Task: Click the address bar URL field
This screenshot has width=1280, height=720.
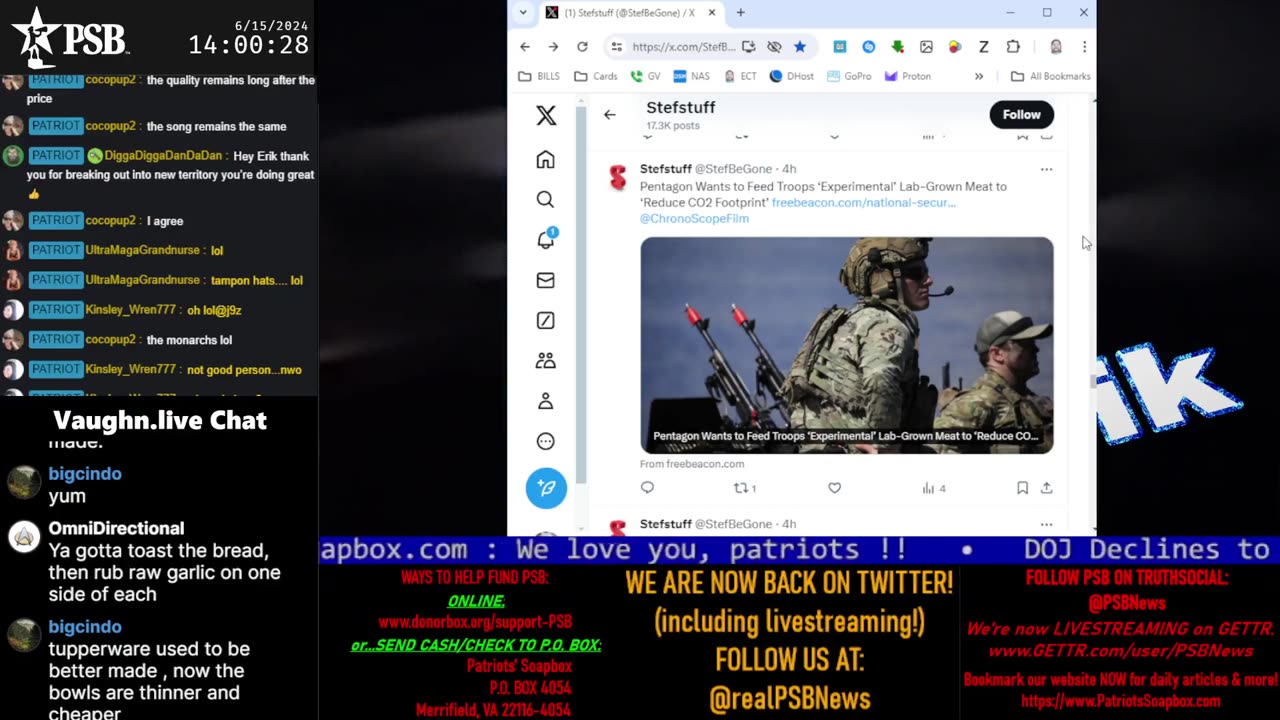Action: pos(683,47)
